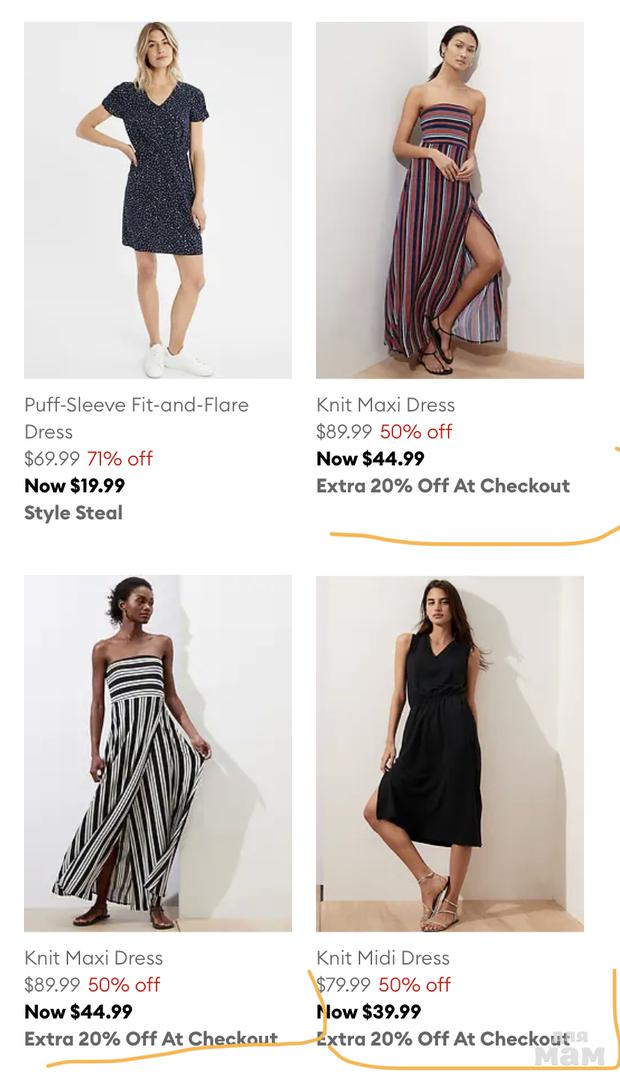This screenshot has height=1080, width=620.
Task: Click the Style Steal label
Action: click(73, 513)
